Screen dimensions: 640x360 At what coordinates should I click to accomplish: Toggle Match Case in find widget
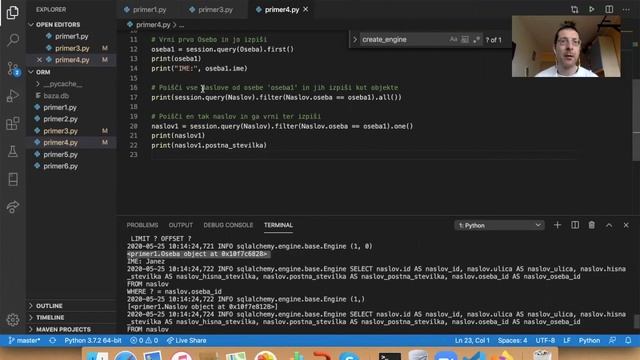click(x=453, y=40)
